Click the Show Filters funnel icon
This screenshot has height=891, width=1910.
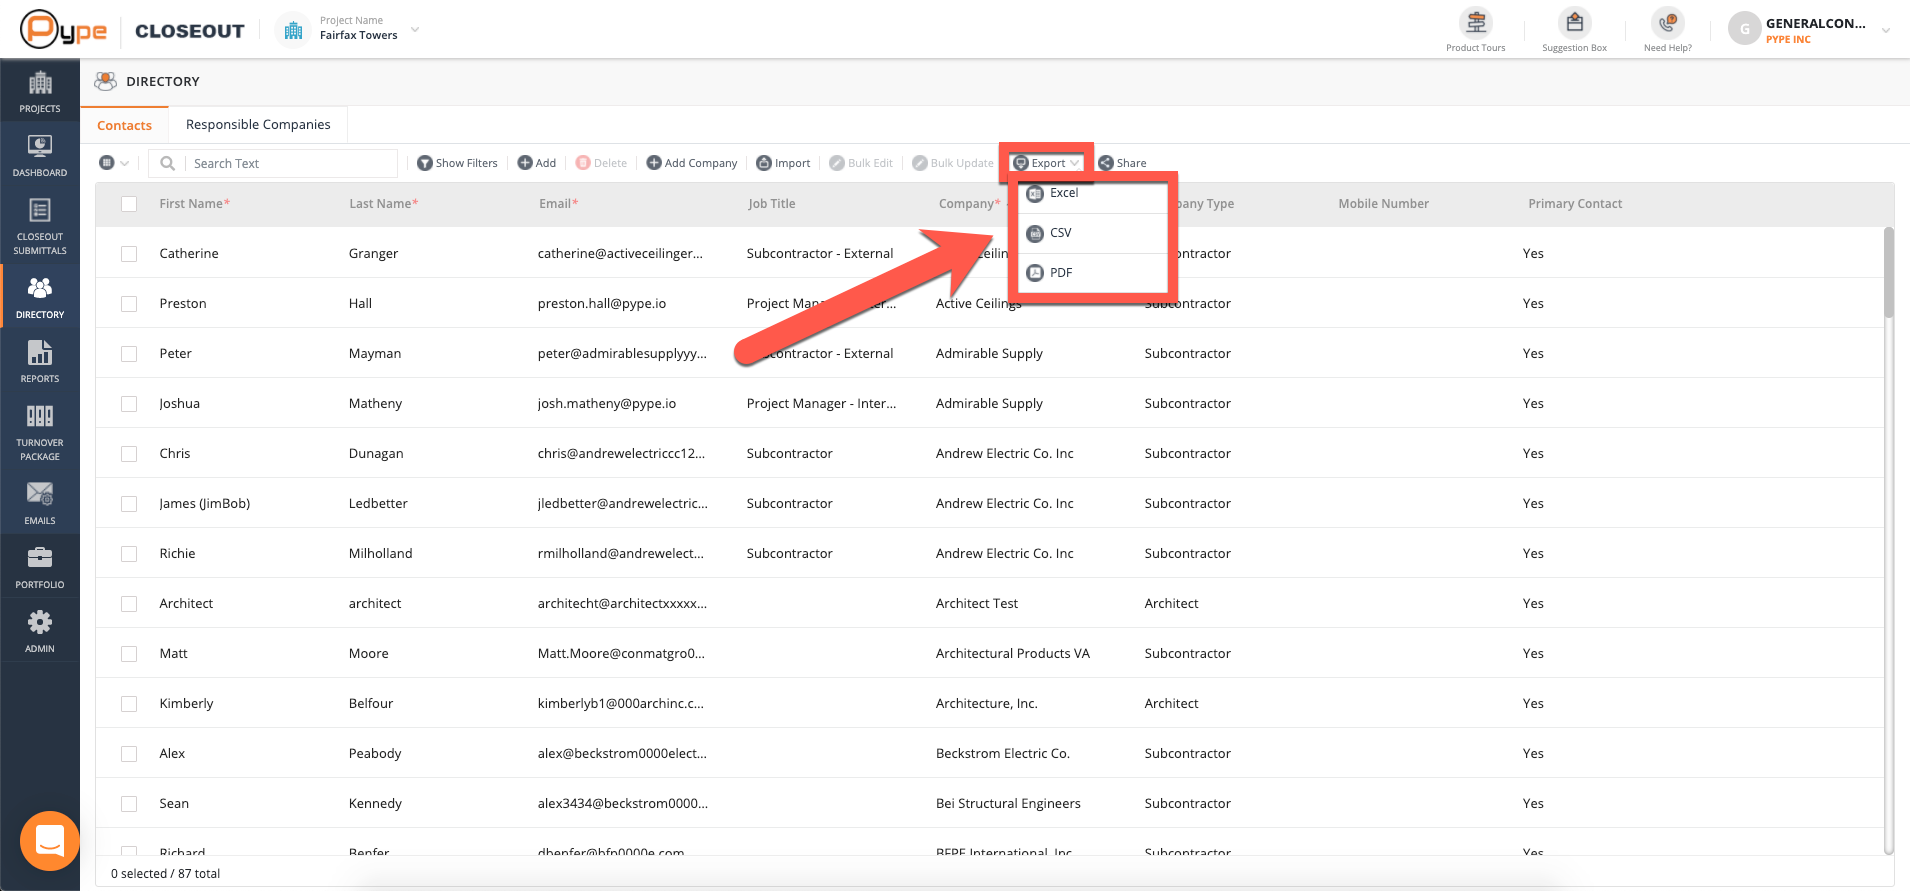click(425, 163)
